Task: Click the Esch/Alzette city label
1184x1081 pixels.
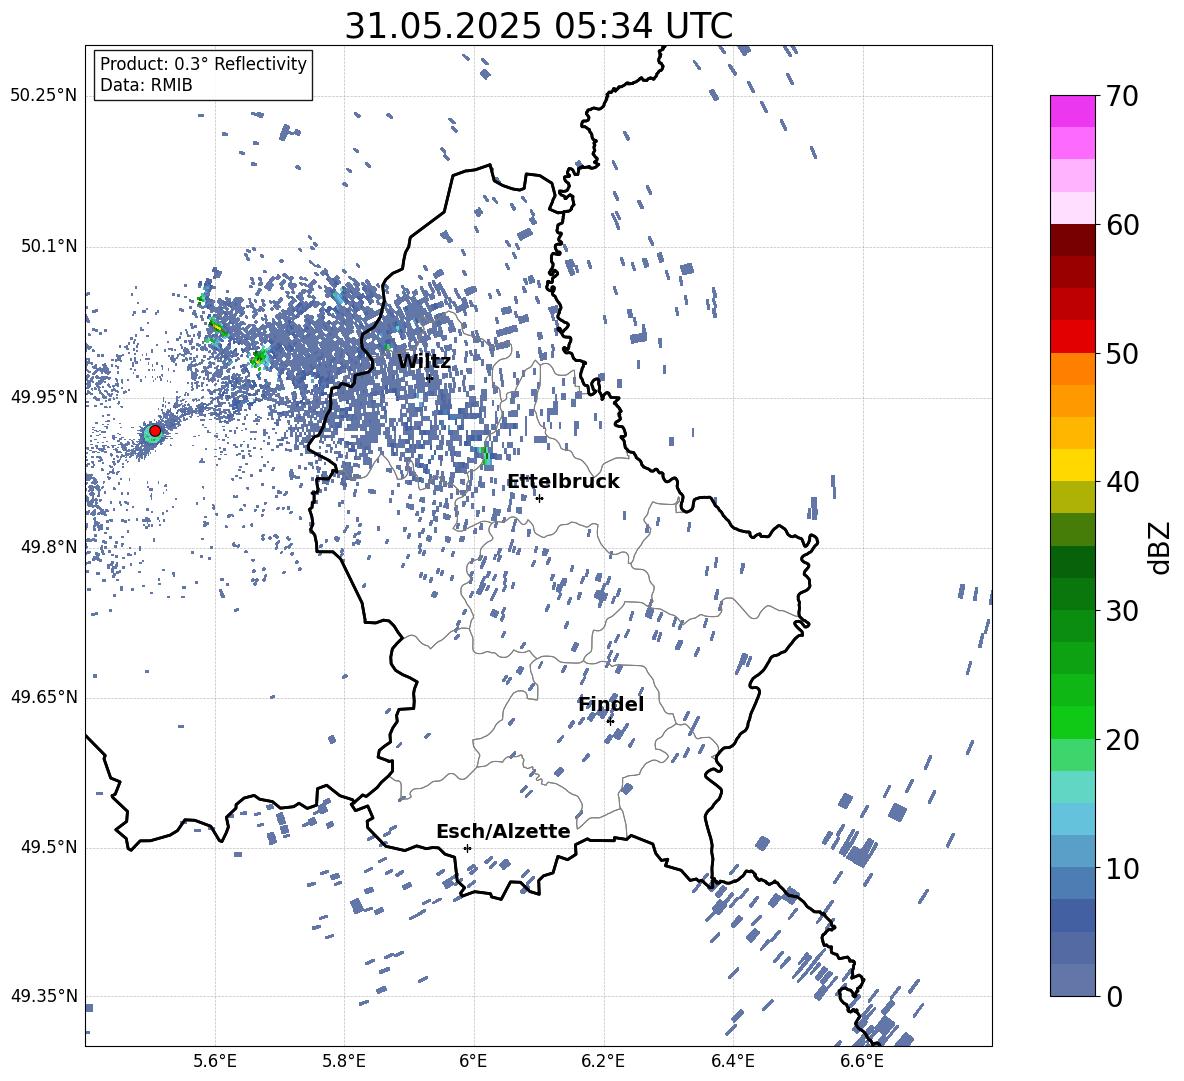Action: pyautogui.click(x=503, y=831)
